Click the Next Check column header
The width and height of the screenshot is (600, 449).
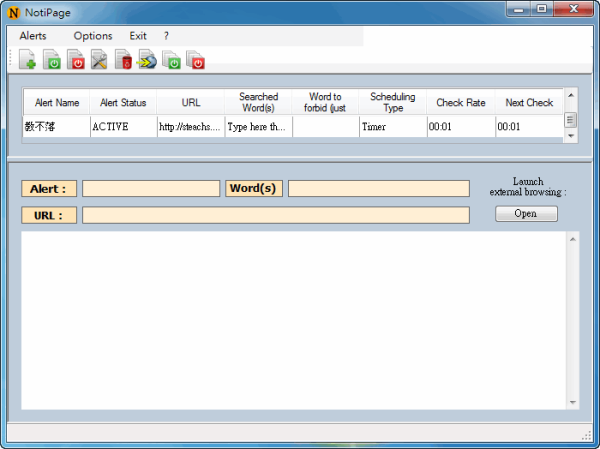pos(529,102)
